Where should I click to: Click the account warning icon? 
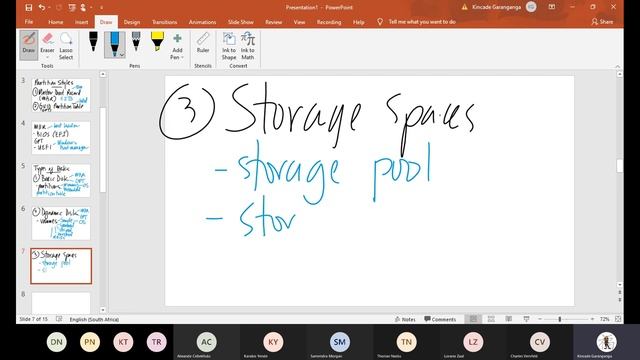point(464,7)
